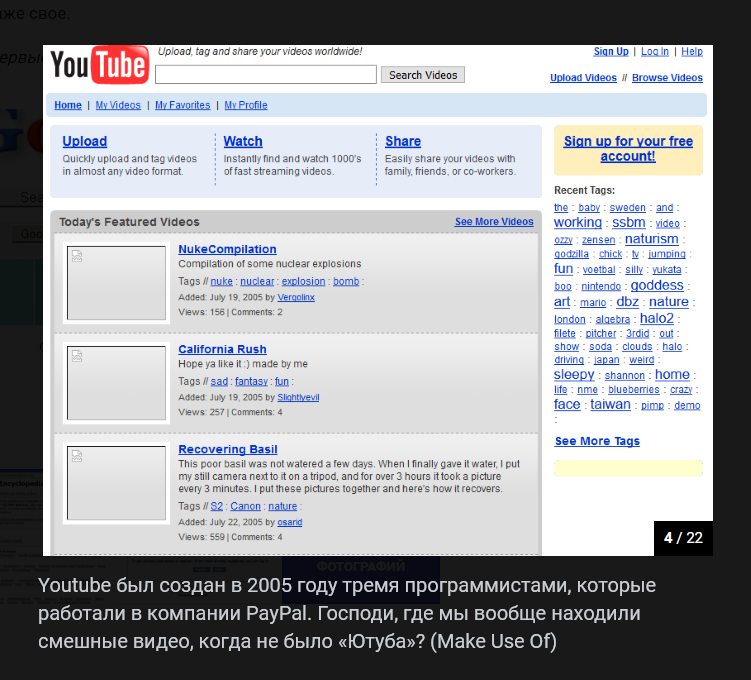
Task: Open the Sign Up link
Action: [611, 52]
